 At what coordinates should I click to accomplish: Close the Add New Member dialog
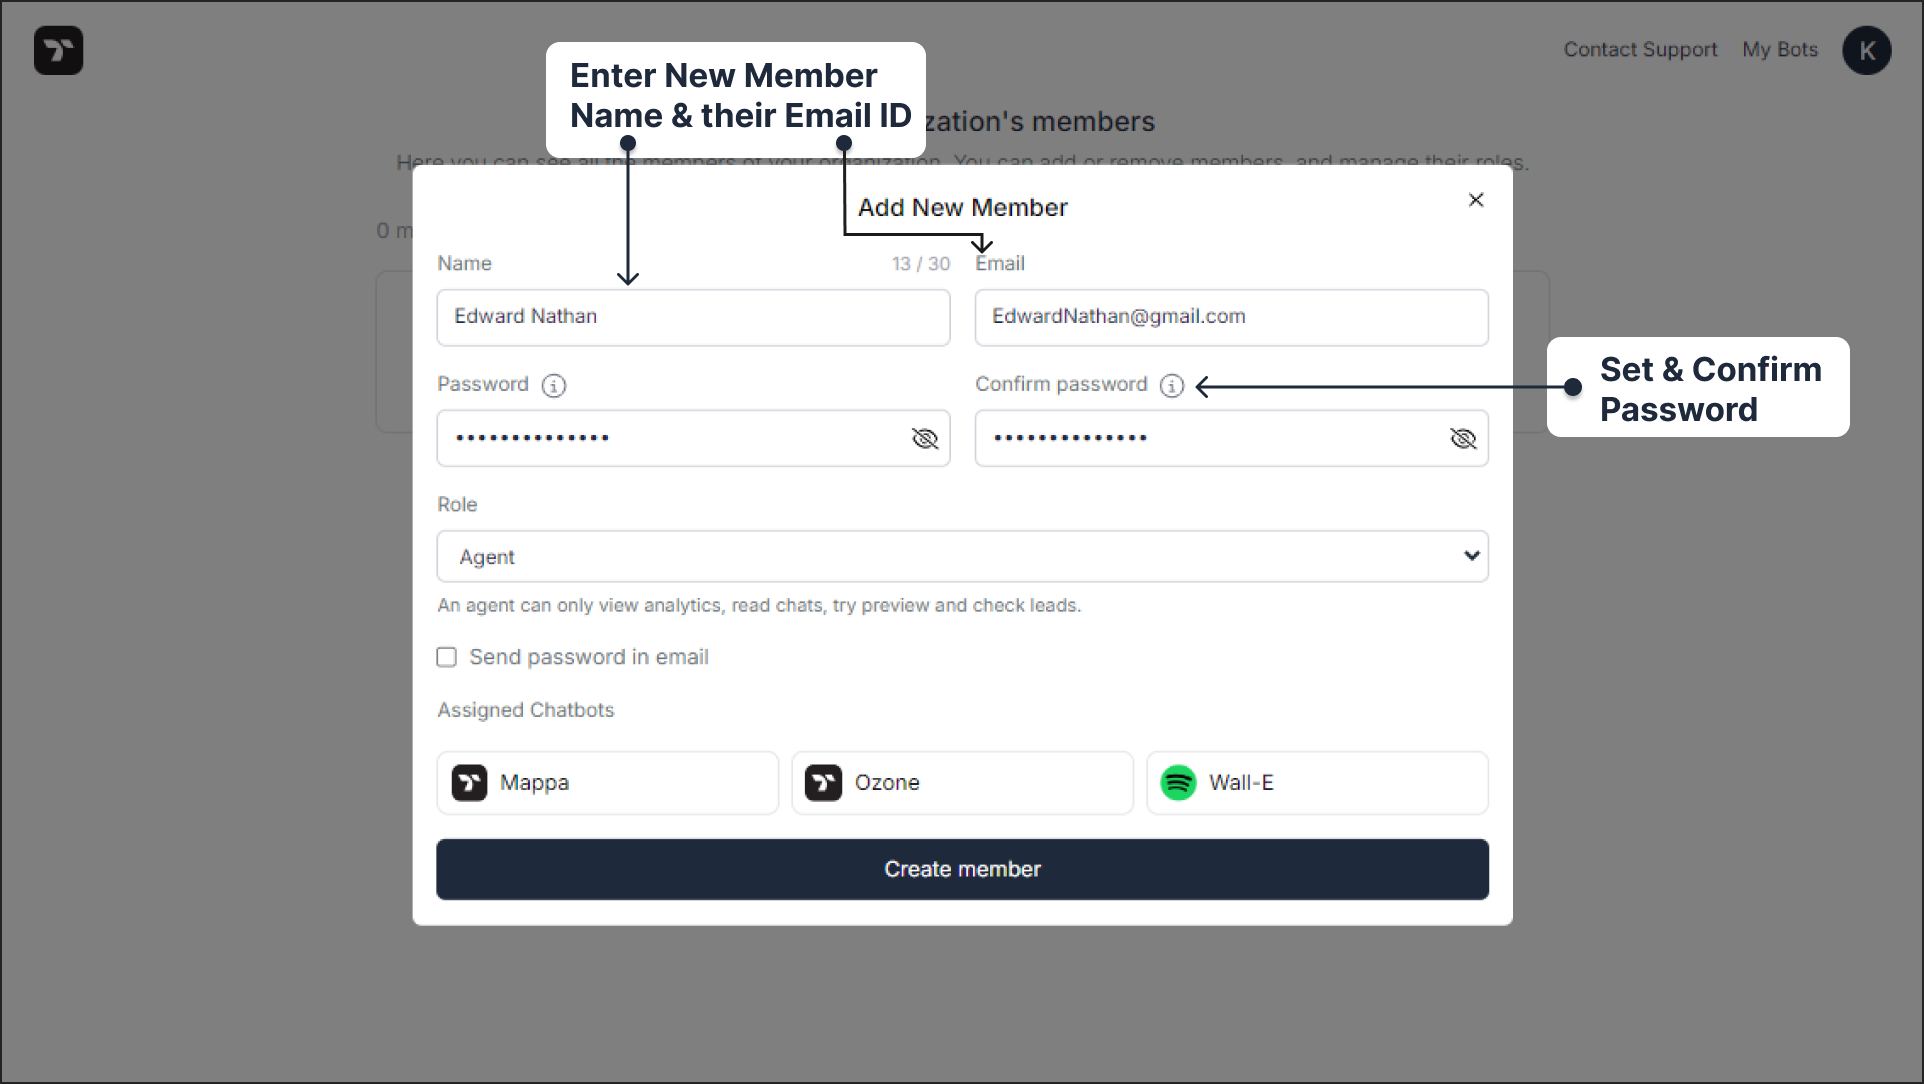coord(1476,200)
